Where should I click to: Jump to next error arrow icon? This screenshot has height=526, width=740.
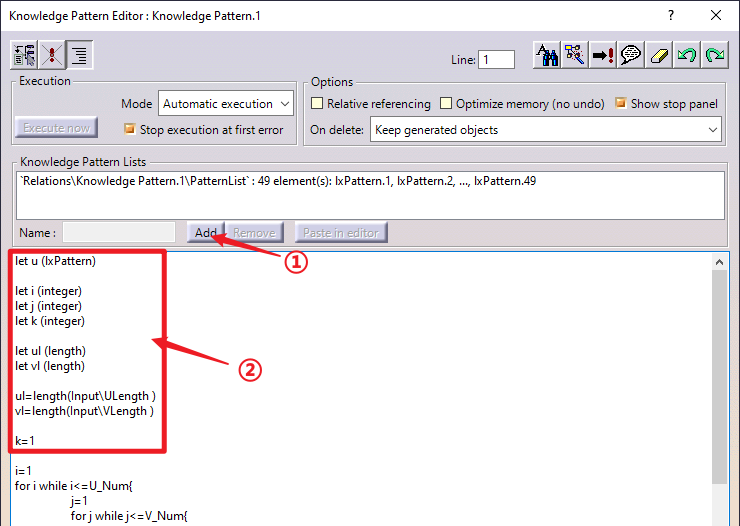(603, 55)
